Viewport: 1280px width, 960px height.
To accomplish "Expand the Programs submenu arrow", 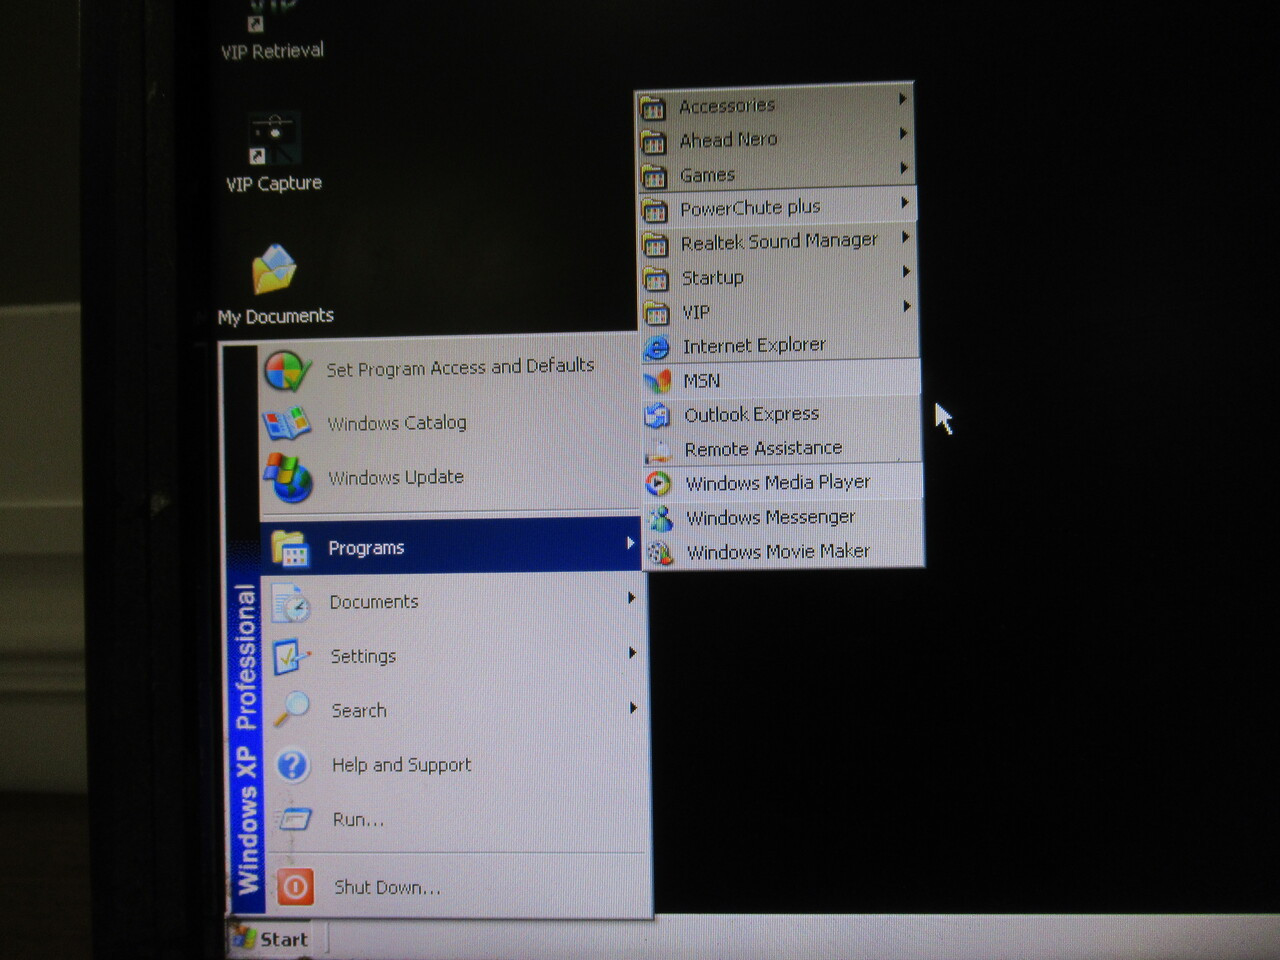I will click(x=630, y=543).
